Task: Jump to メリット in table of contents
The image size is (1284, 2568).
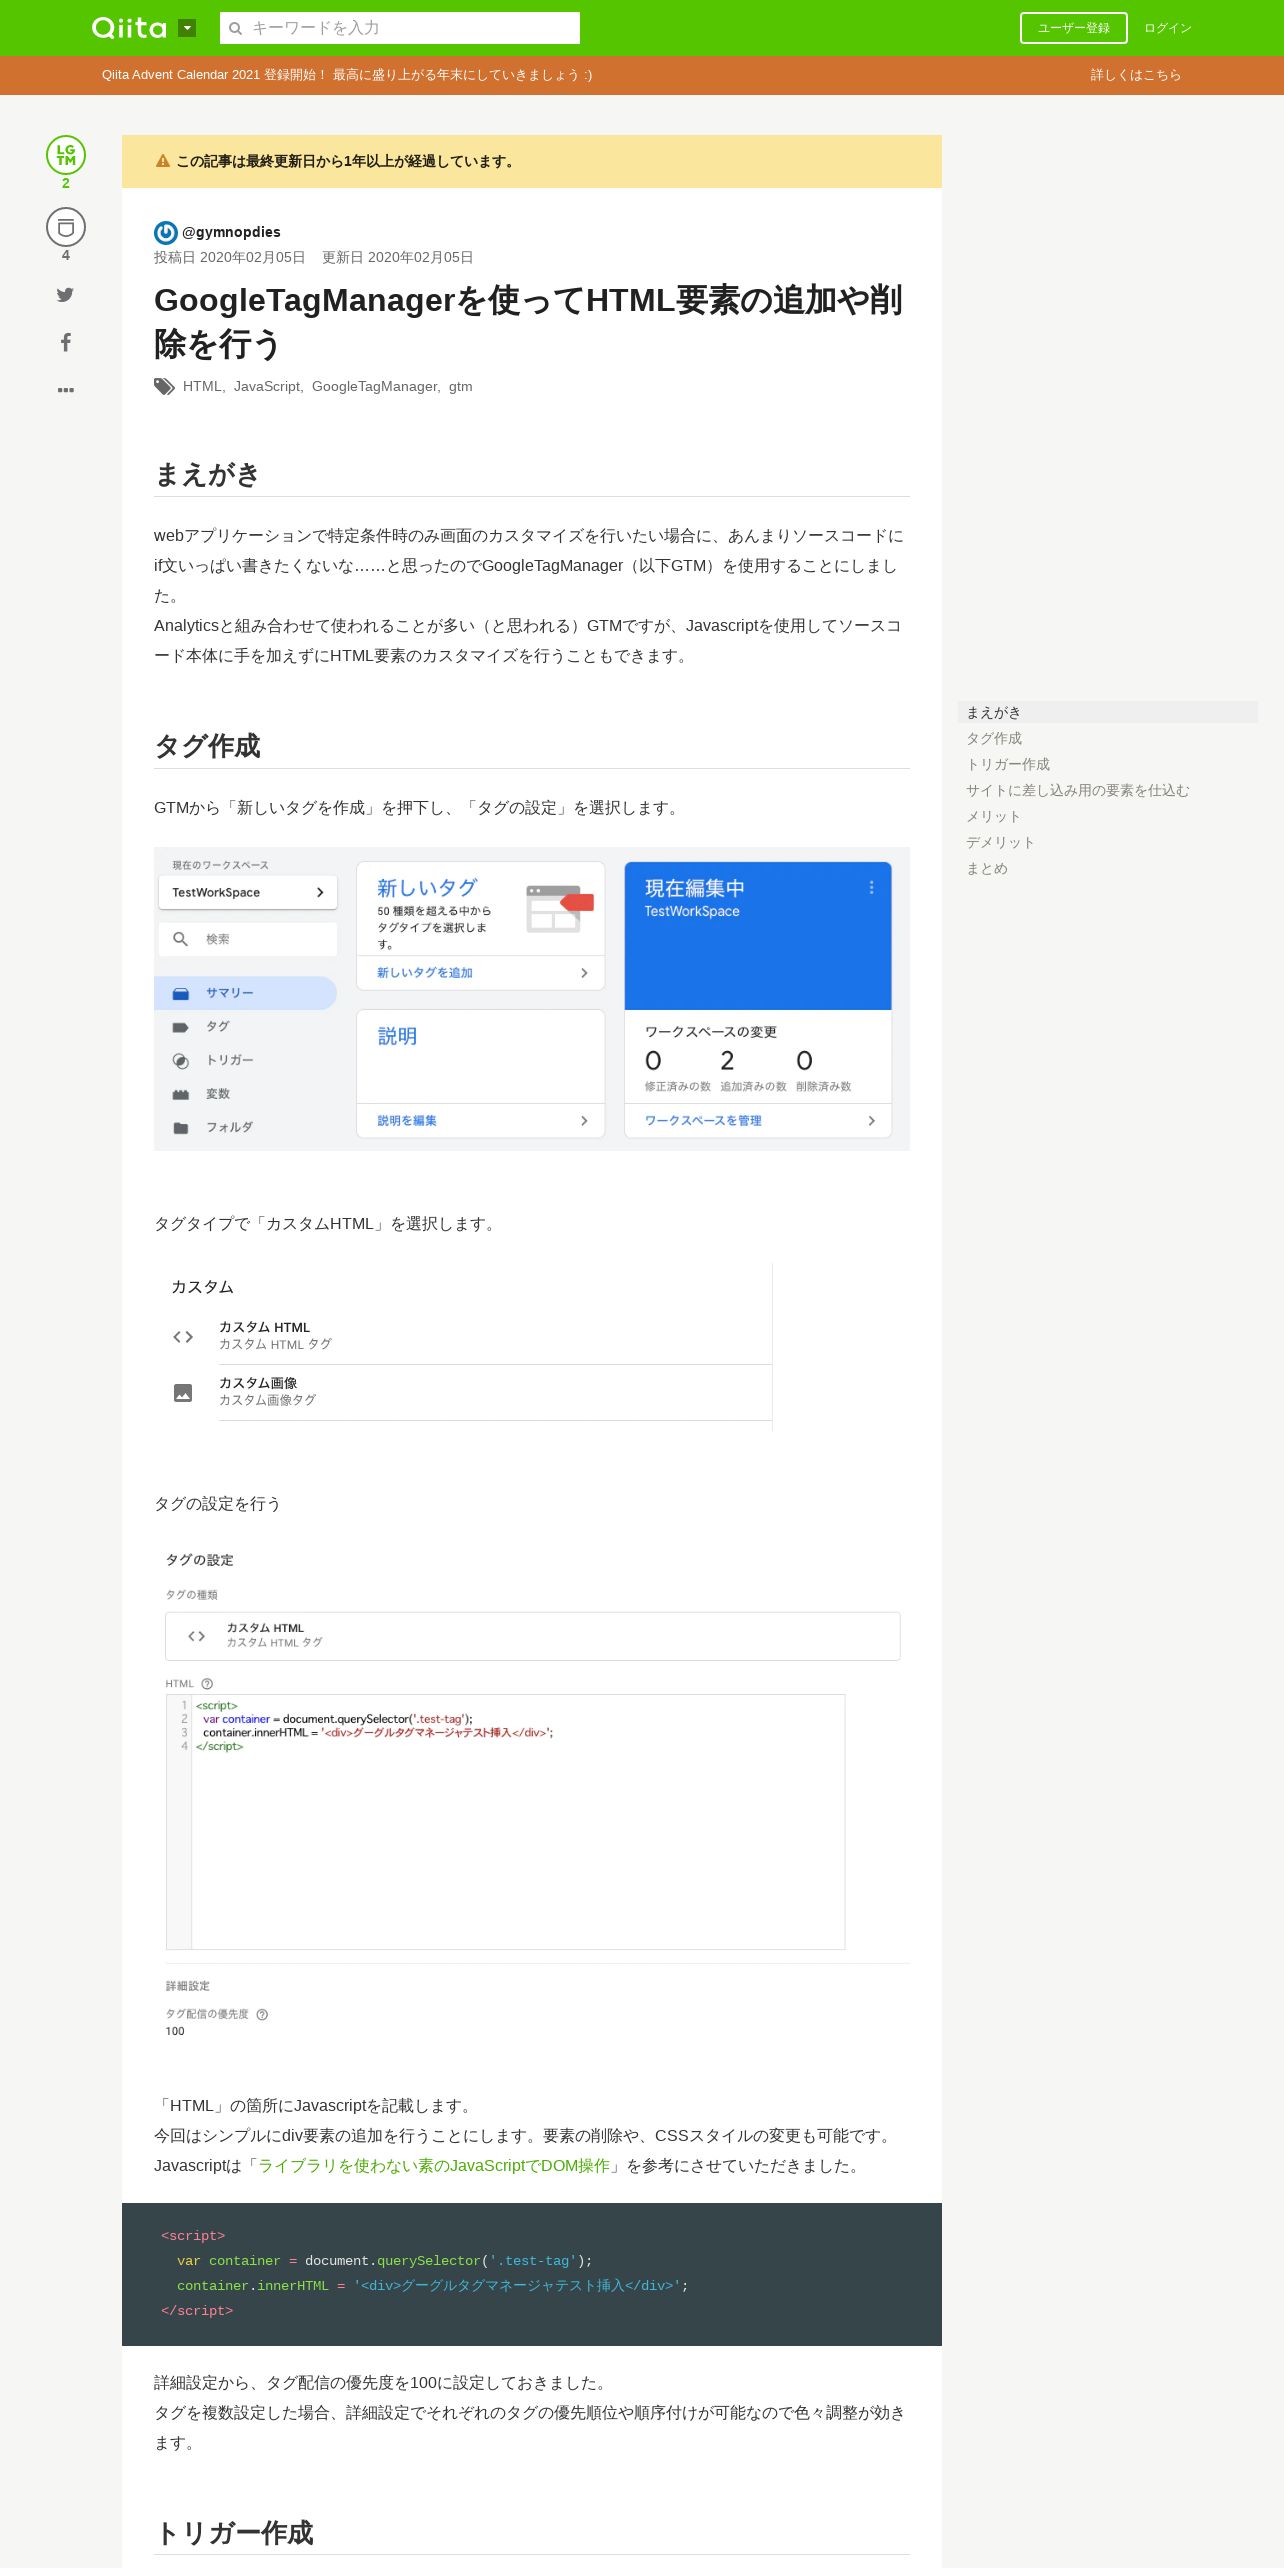Action: 993,816
